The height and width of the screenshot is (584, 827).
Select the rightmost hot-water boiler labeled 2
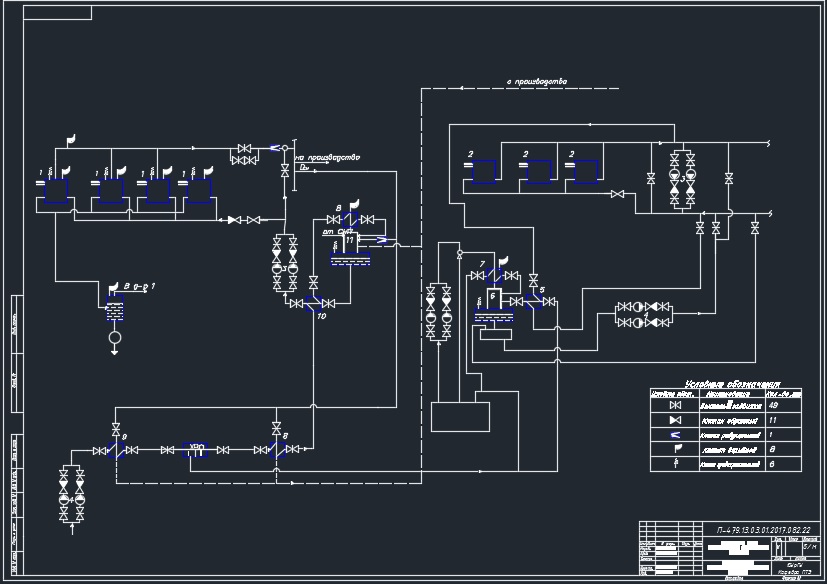586,171
